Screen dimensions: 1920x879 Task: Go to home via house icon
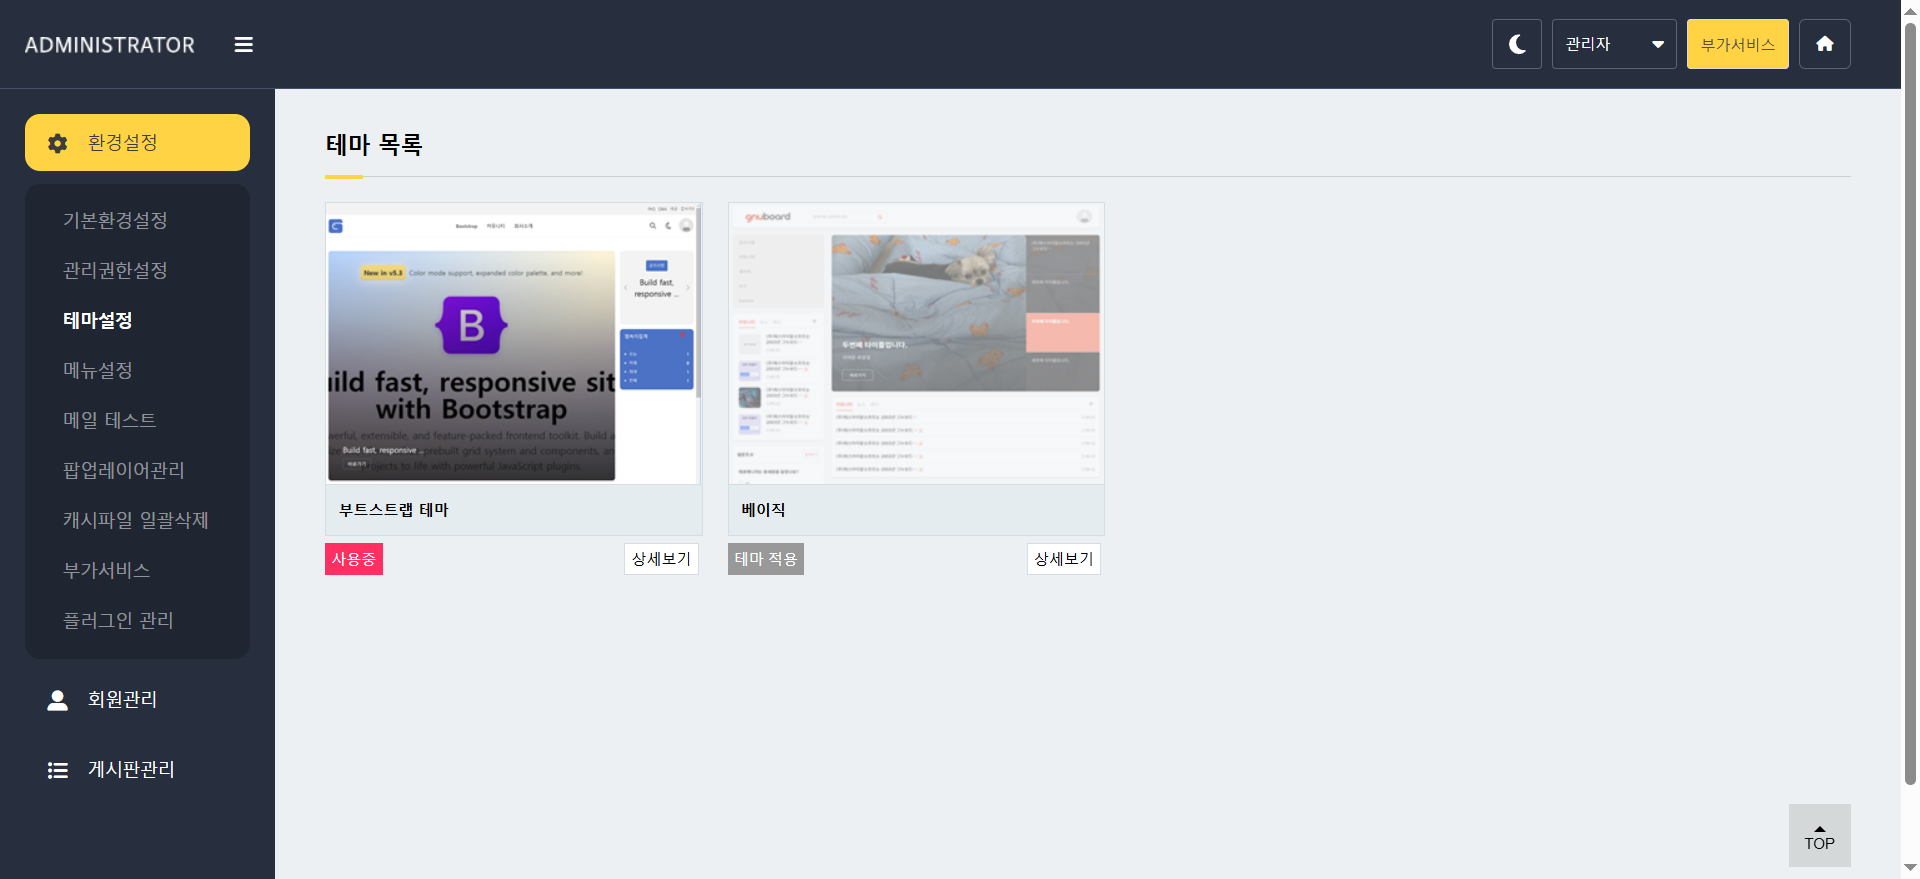tap(1824, 44)
